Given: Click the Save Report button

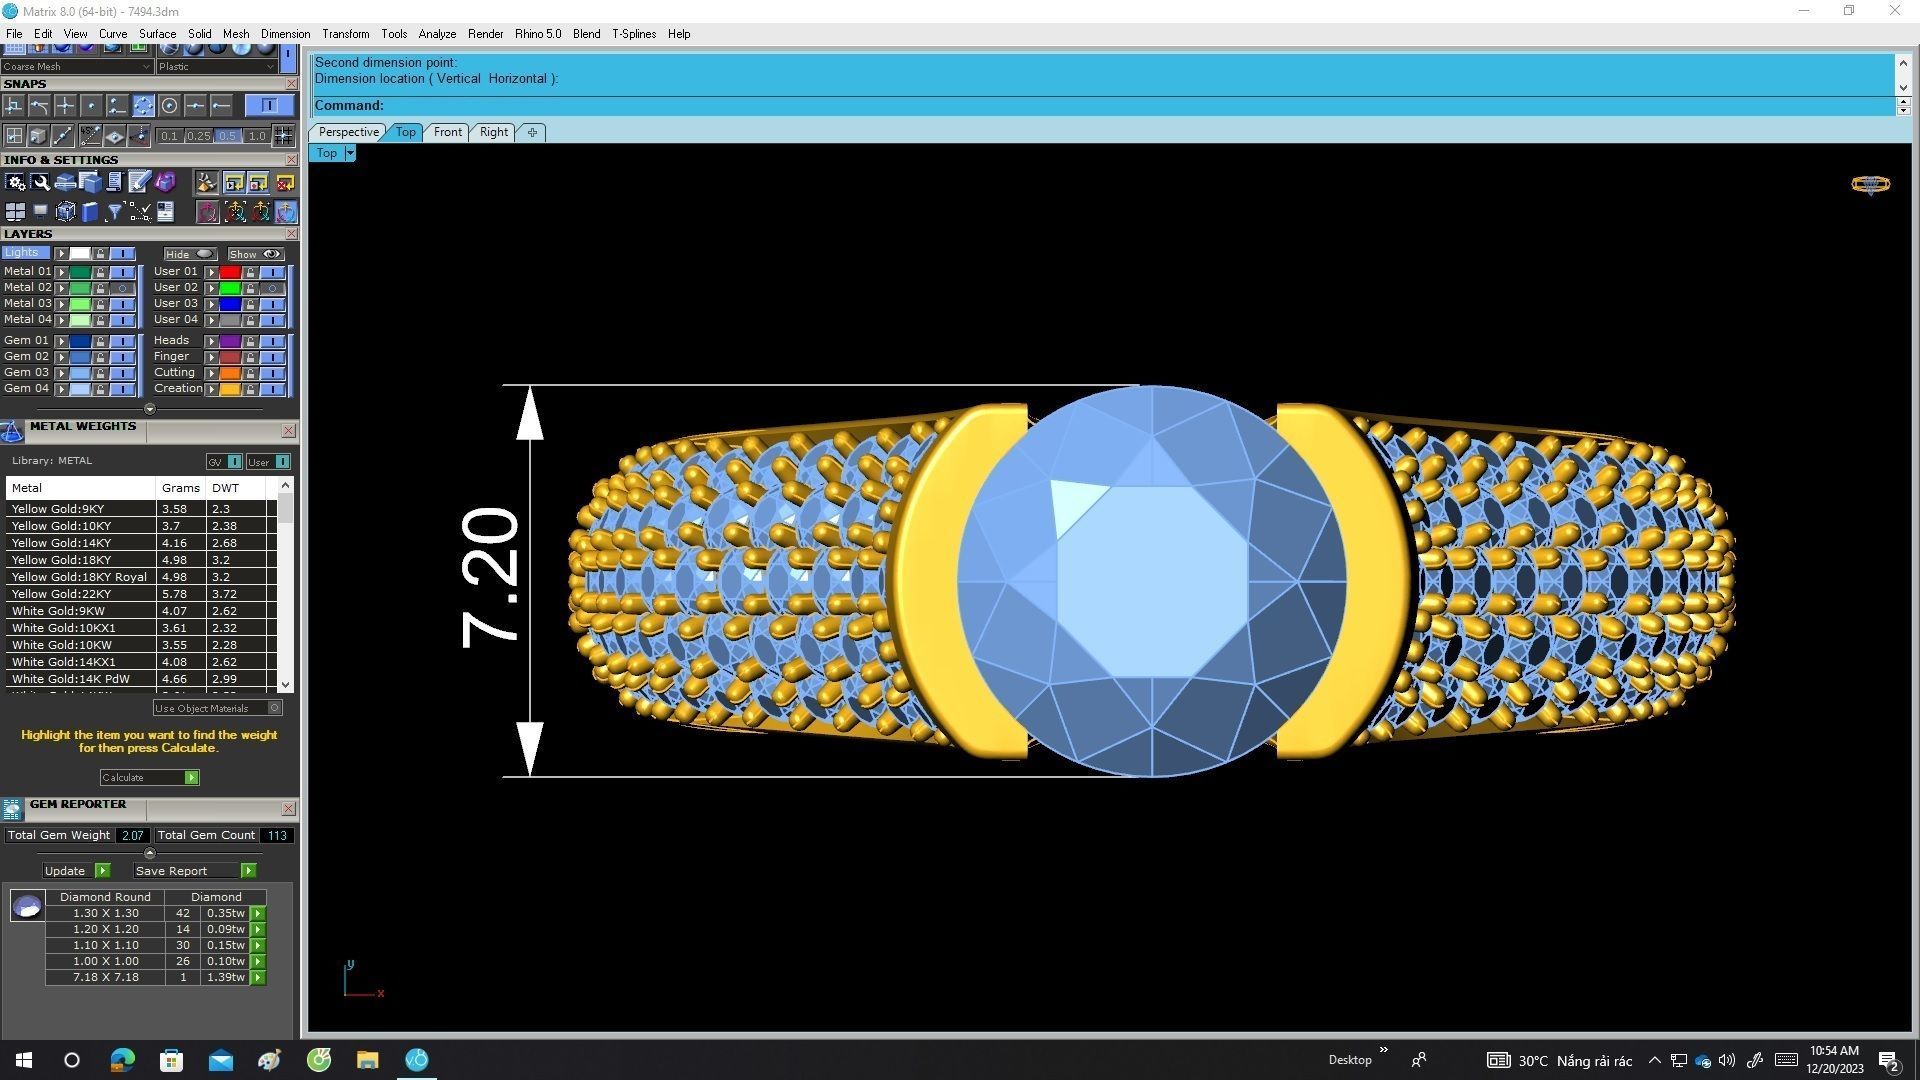Looking at the screenshot, I should [x=195, y=871].
